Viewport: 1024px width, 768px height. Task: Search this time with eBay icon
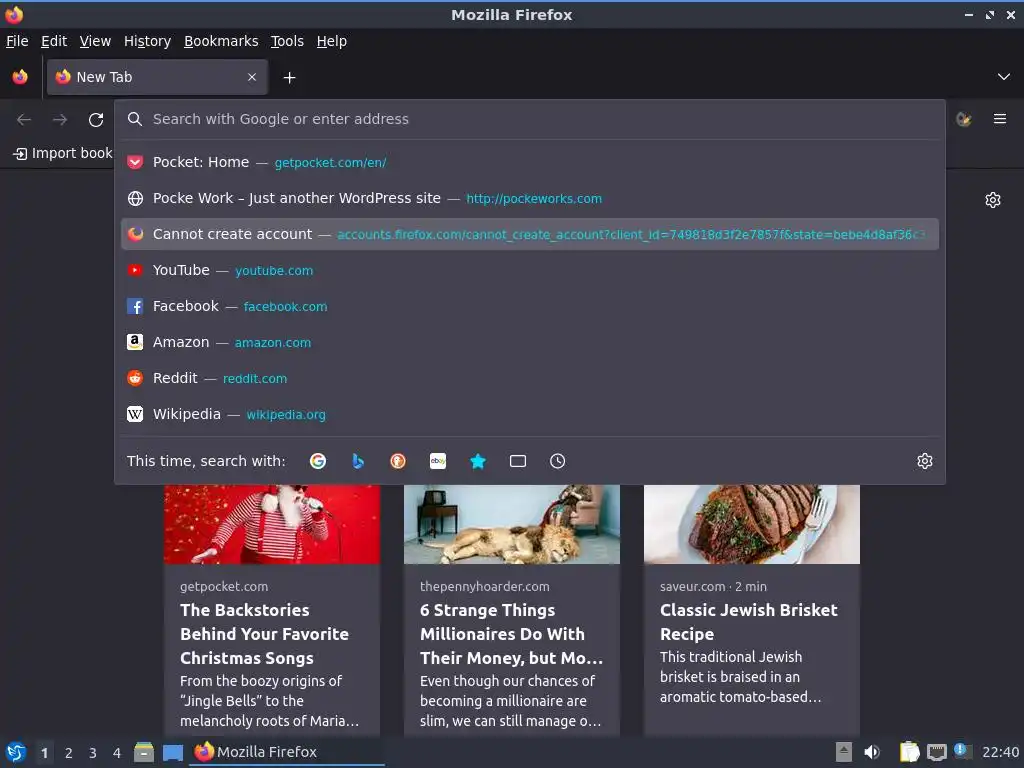tap(438, 461)
